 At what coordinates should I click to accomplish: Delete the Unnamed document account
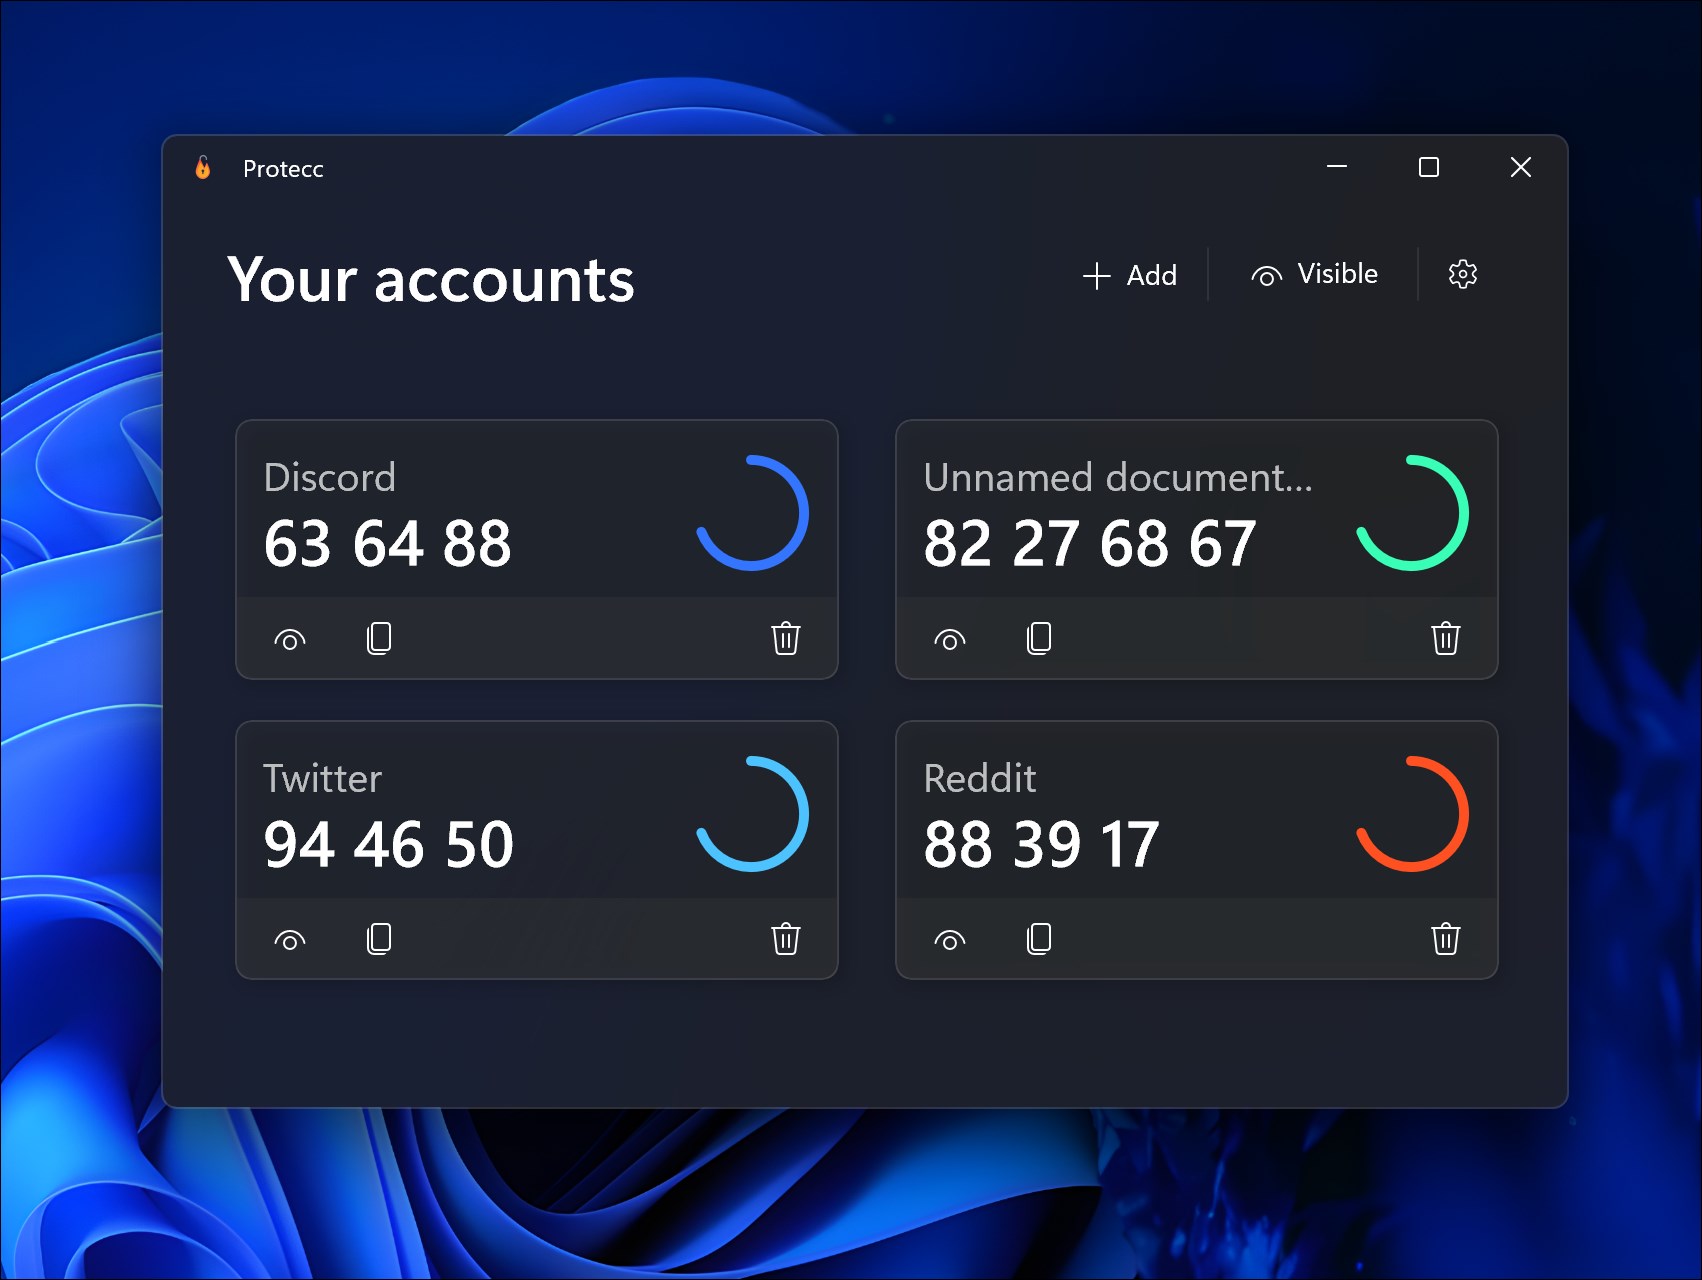tap(1446, 638)
